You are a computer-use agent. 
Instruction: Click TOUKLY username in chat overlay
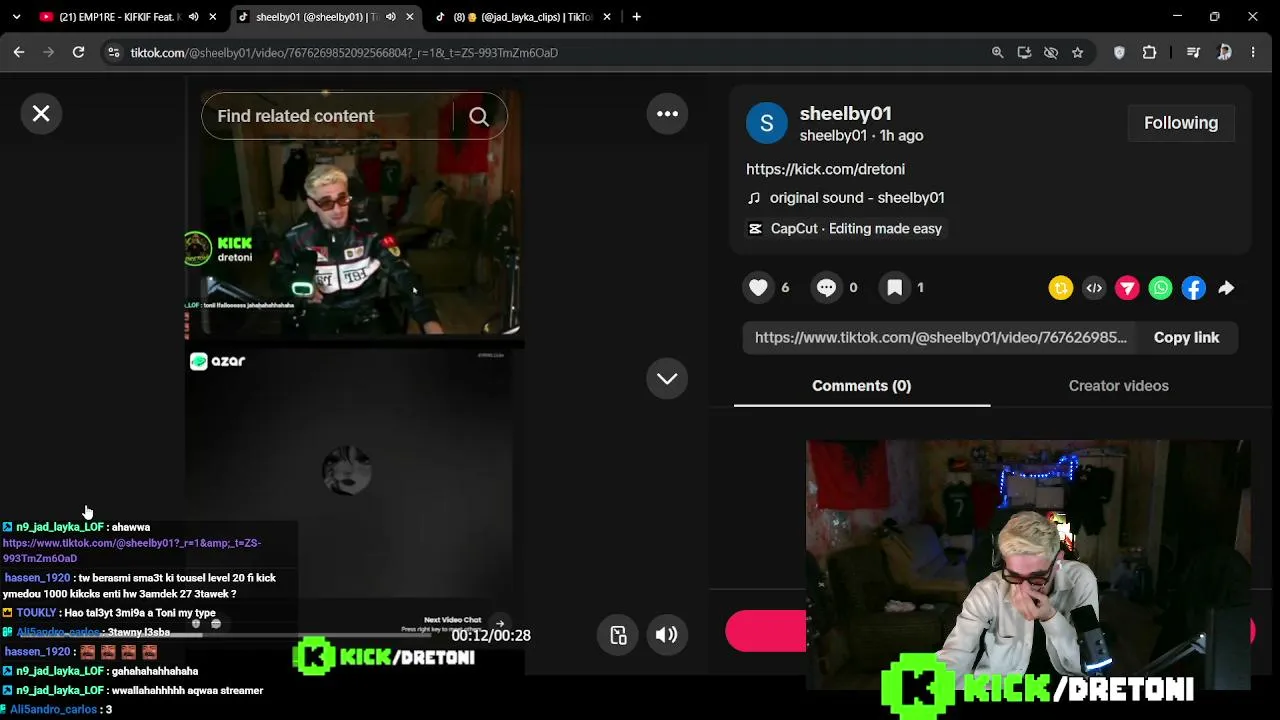click(x=36, y=613)
